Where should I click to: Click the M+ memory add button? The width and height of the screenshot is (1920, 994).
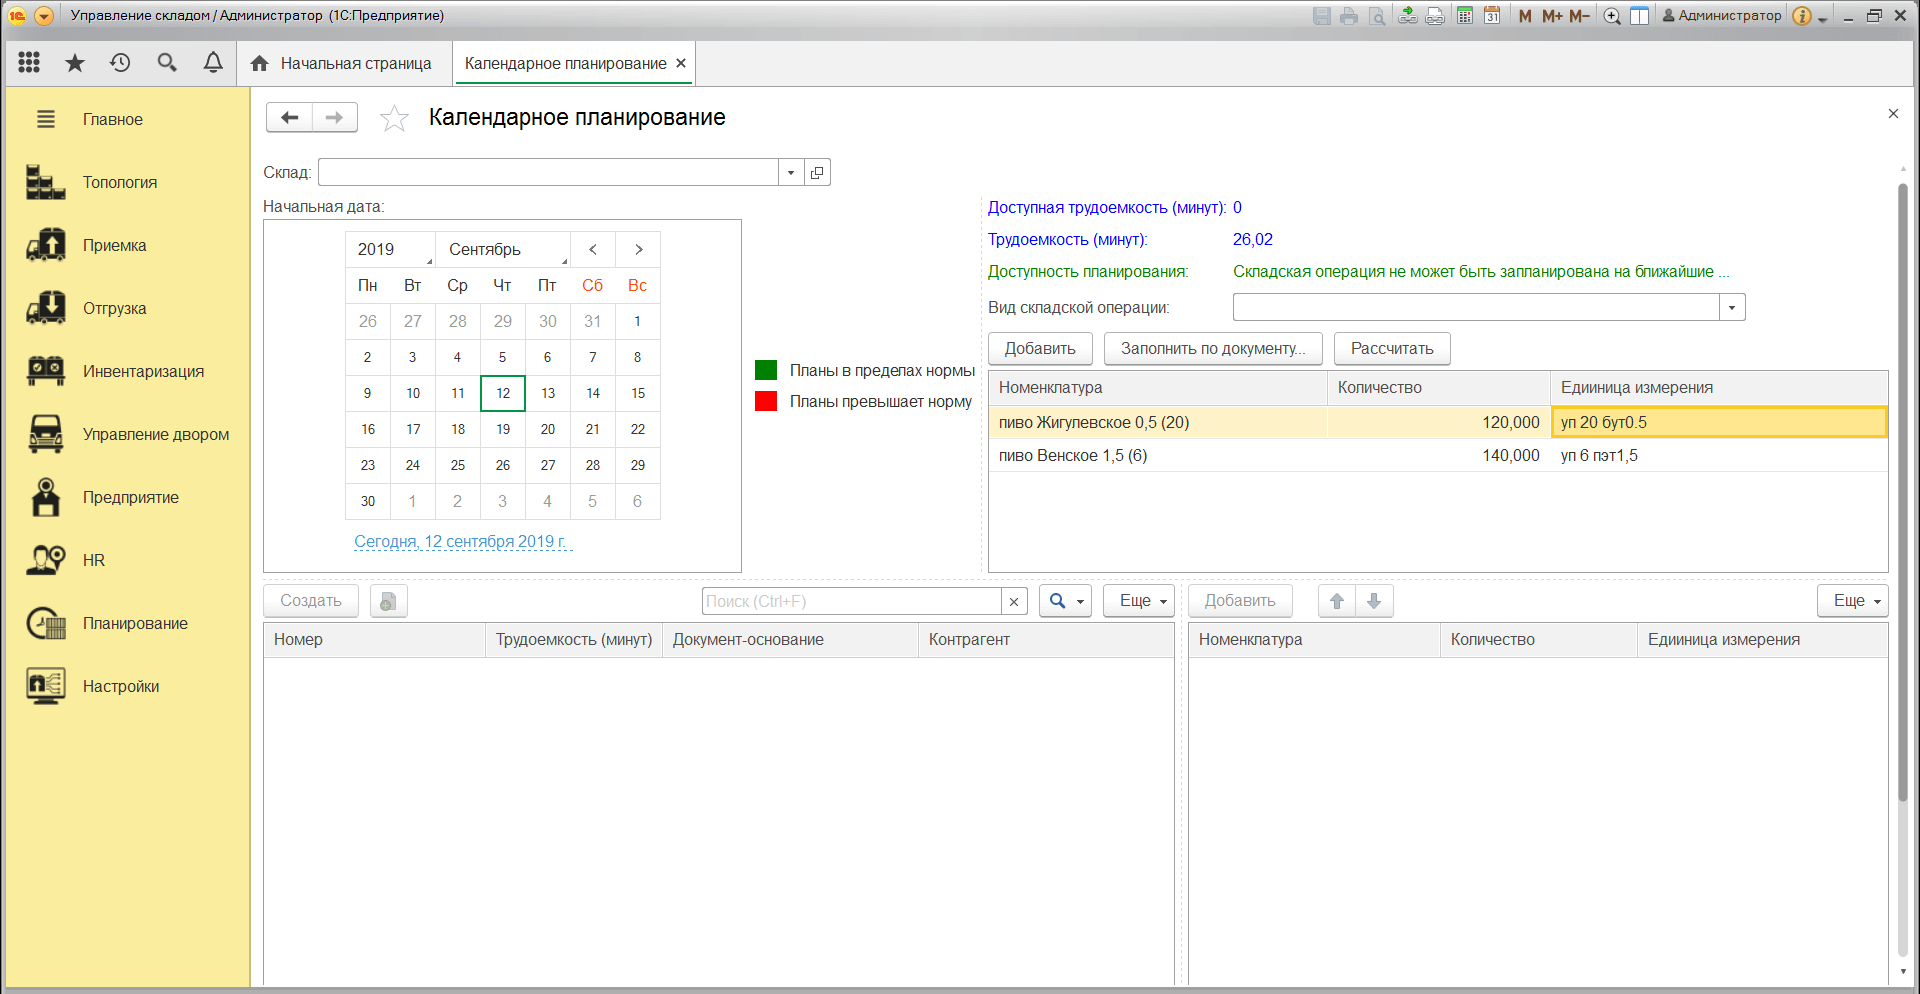pyautogui.click(x=1552, y=16)
